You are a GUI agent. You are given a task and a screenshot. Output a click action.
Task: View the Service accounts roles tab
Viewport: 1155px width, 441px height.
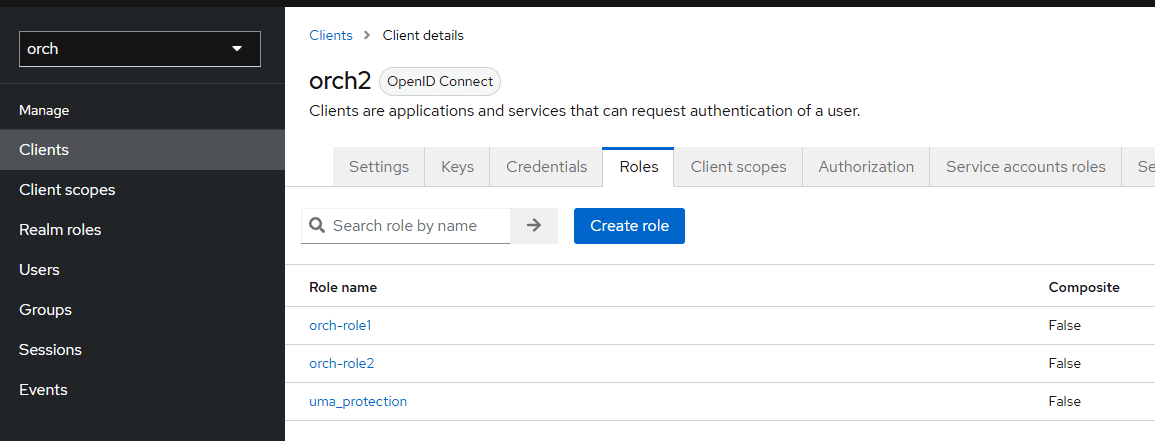point(1025,167)
